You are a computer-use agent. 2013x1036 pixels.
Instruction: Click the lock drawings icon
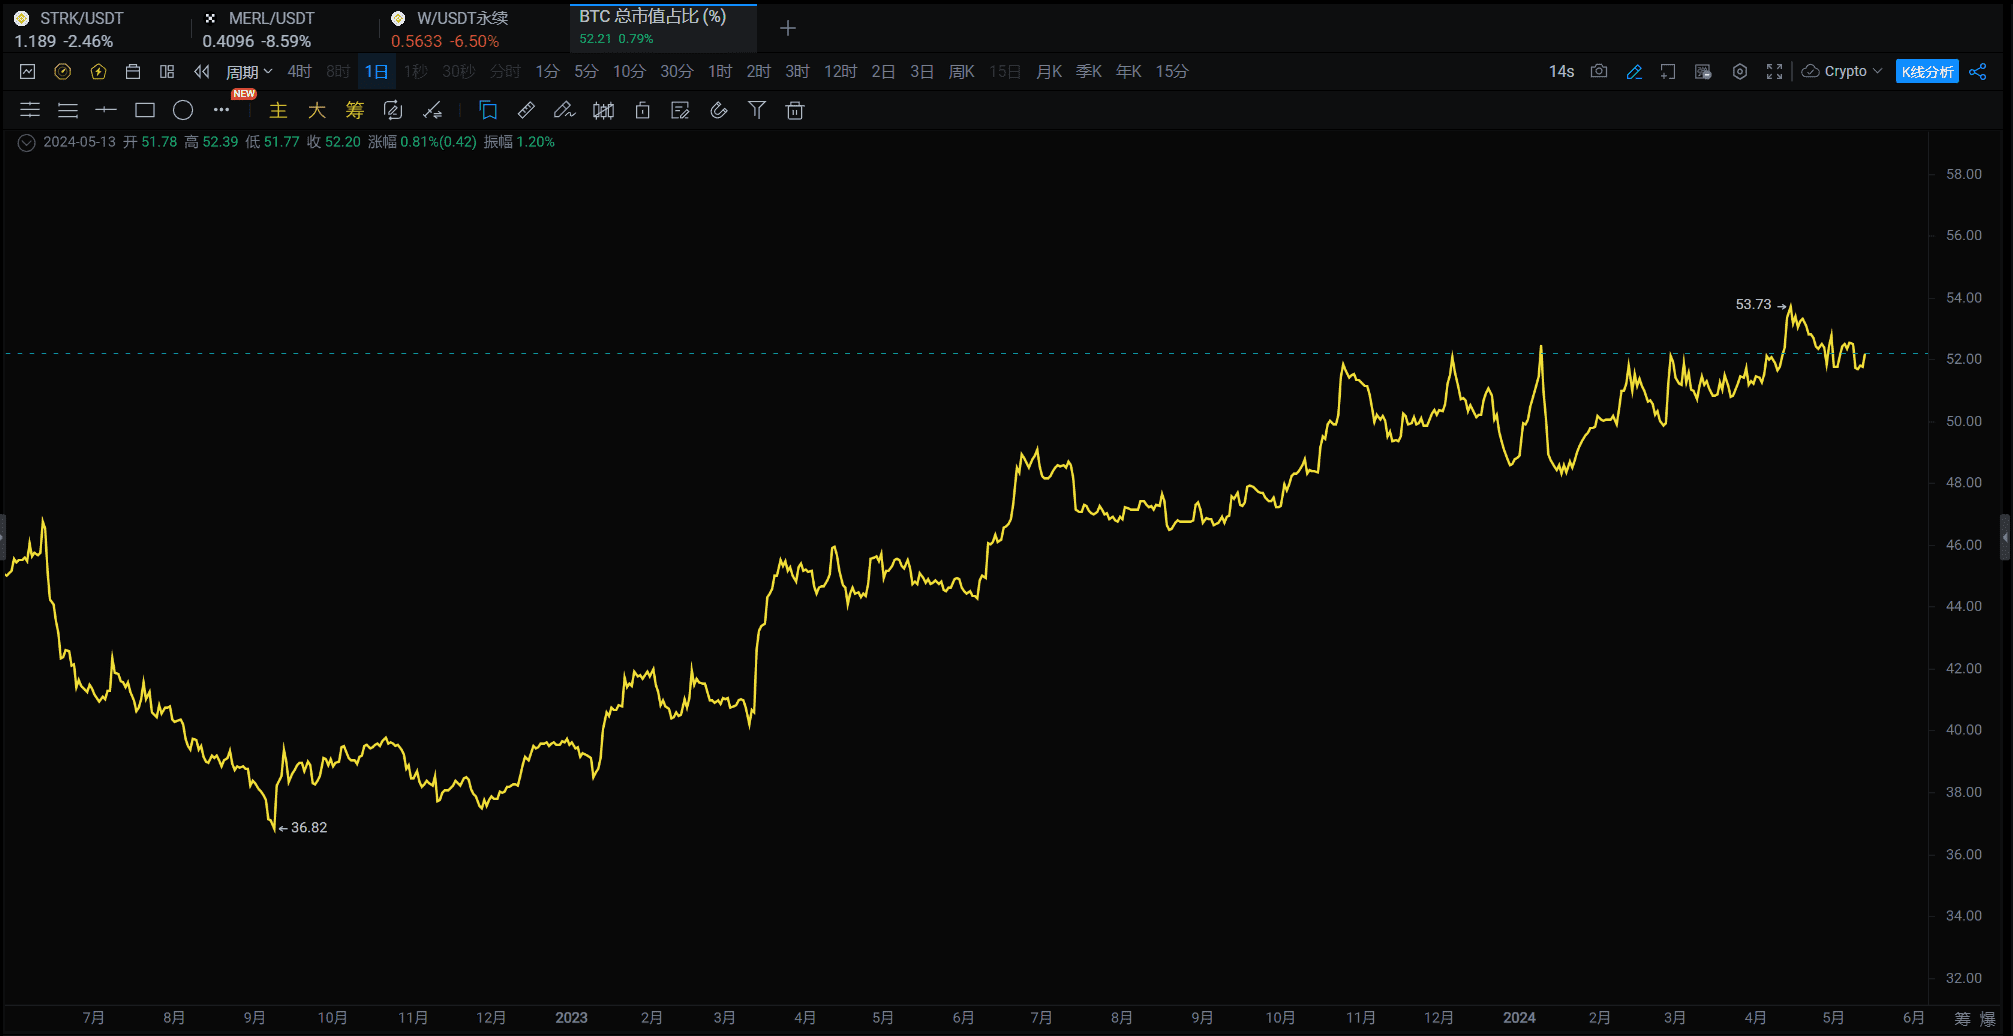(642, 110)
